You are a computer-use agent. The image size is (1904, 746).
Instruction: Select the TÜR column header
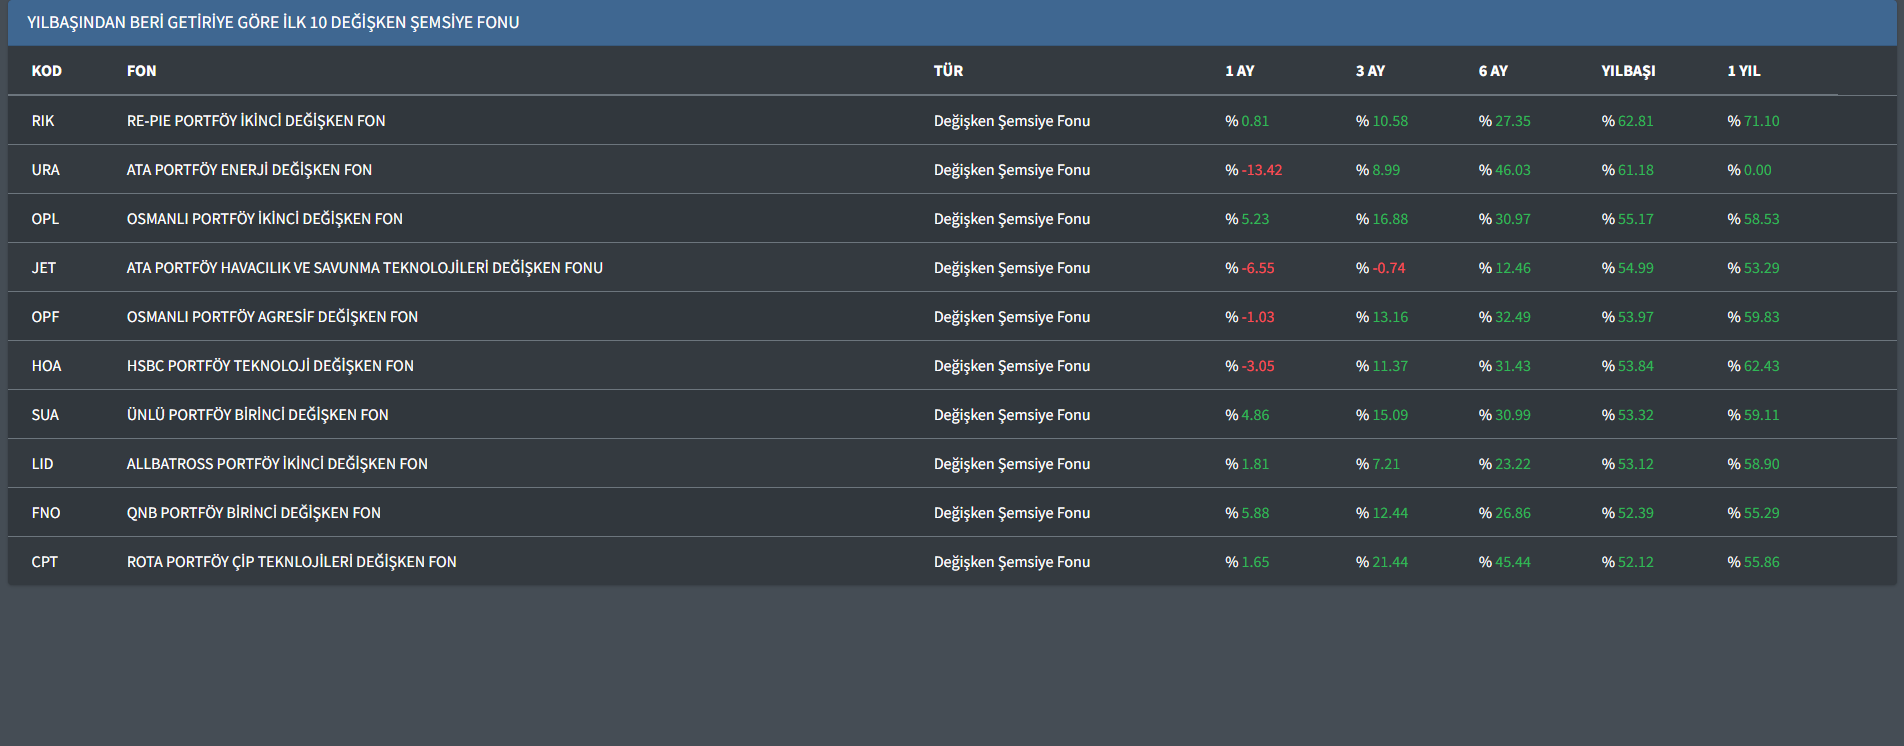[x=948, y=71]
